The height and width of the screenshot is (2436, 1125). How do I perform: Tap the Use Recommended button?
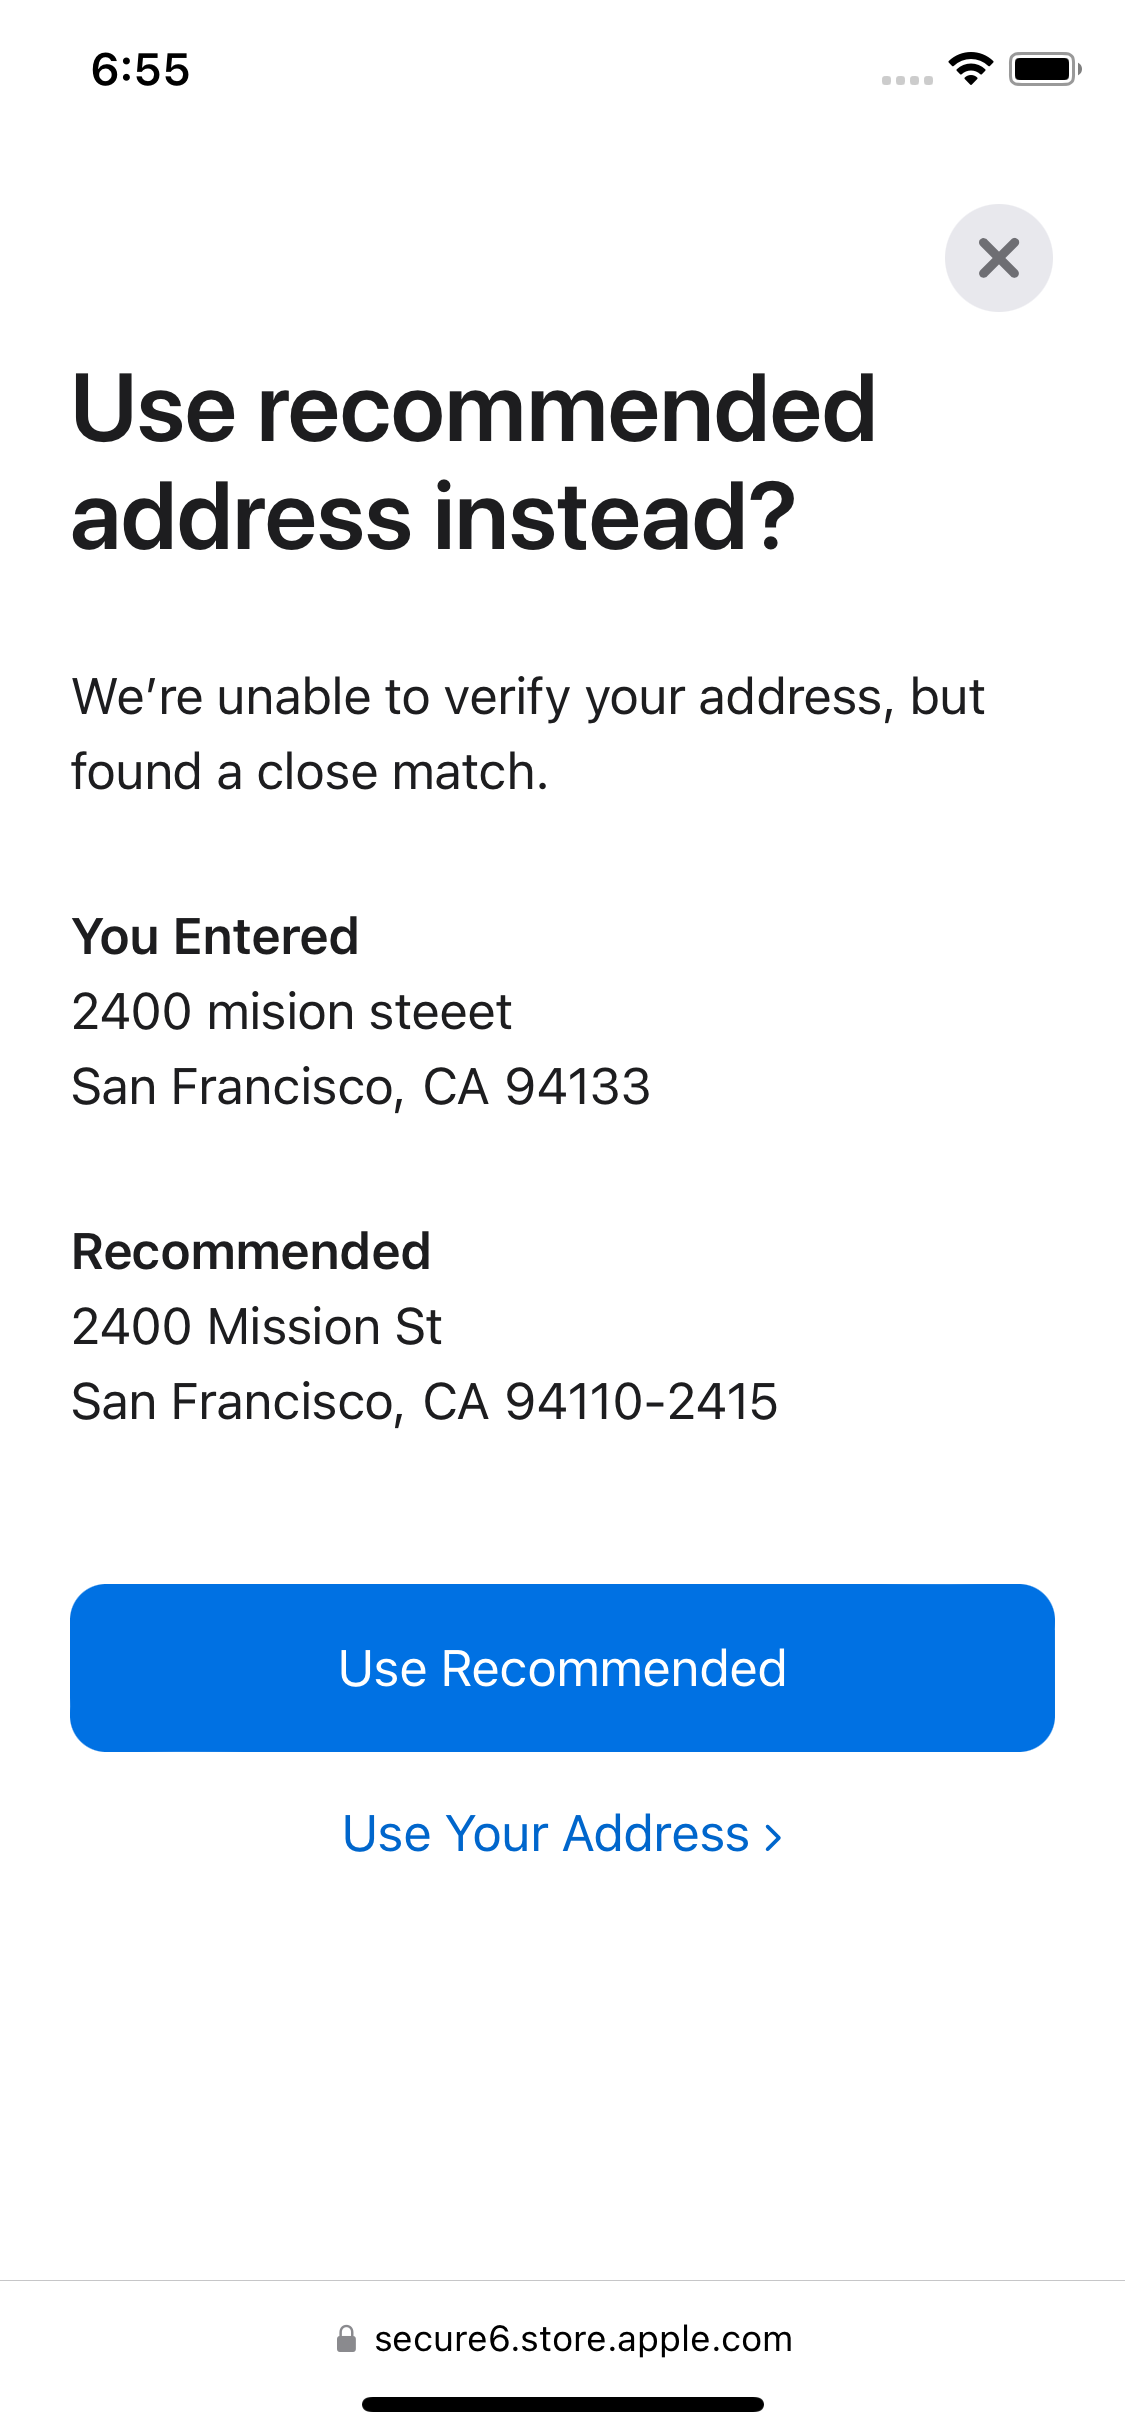(x=562, y=1668)
